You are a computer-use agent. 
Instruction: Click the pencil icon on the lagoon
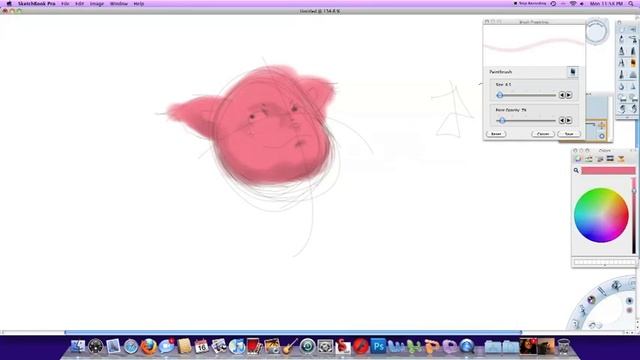(601, 291)
